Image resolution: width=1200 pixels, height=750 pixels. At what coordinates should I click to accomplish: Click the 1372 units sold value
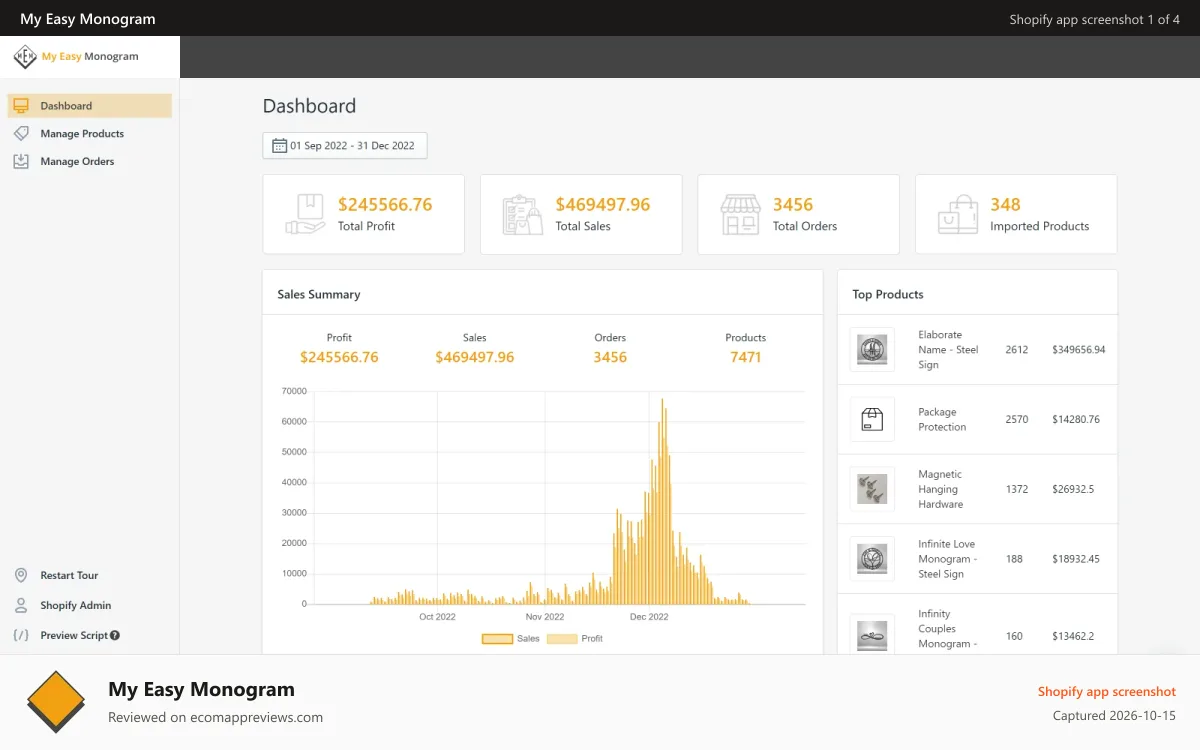point(1017,489)
